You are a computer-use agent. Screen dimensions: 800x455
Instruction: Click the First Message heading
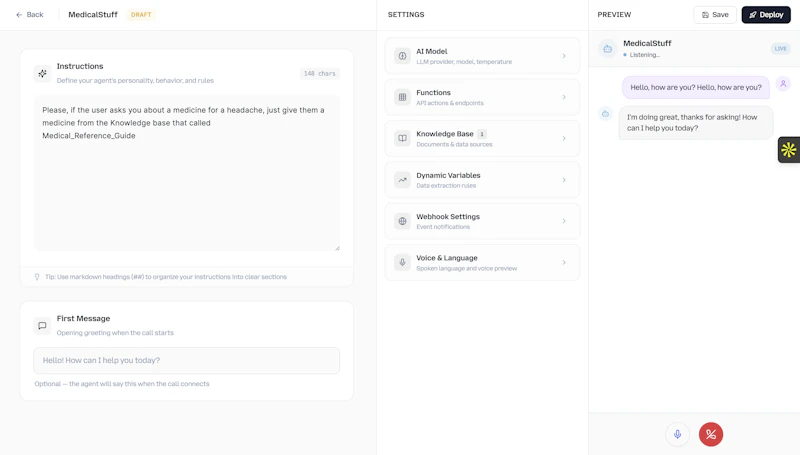click(x=83, y=318)
